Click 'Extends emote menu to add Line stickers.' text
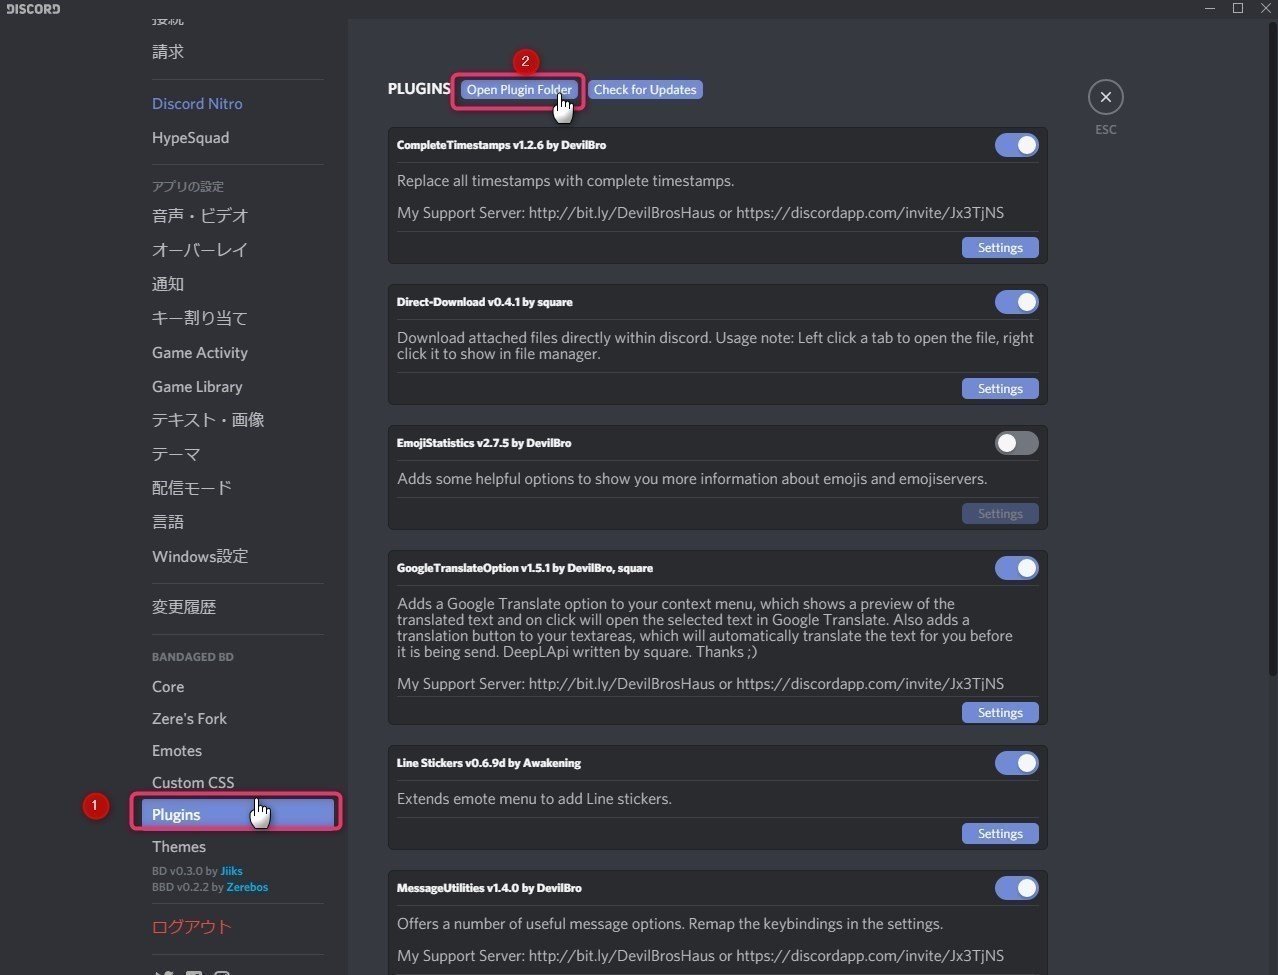This screenshot has width=1278, height=975. (x=534, y=799)
